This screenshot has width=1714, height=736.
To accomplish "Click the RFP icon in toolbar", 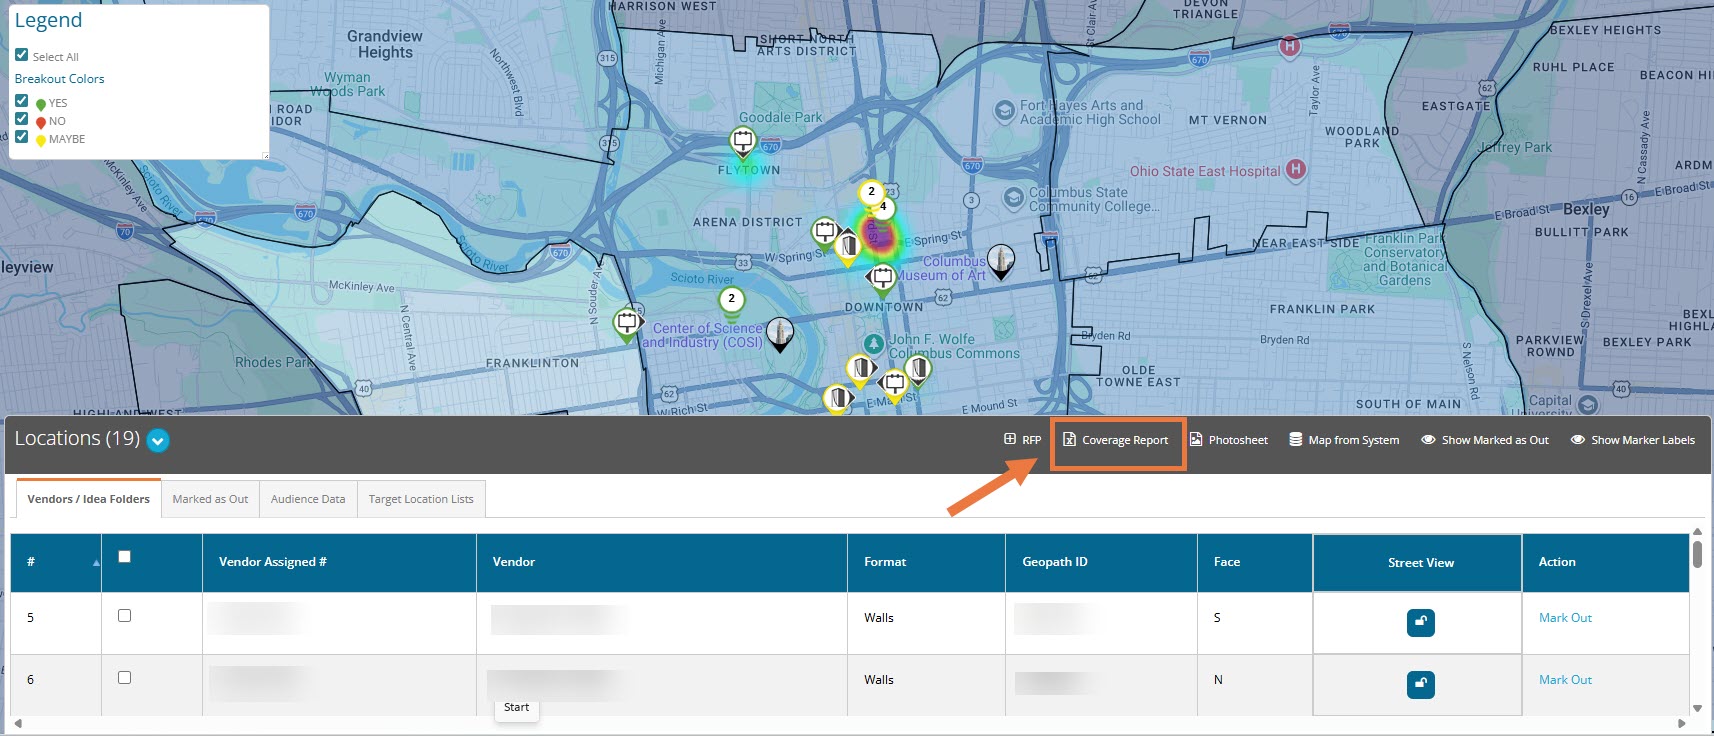I will [1010, 439].
